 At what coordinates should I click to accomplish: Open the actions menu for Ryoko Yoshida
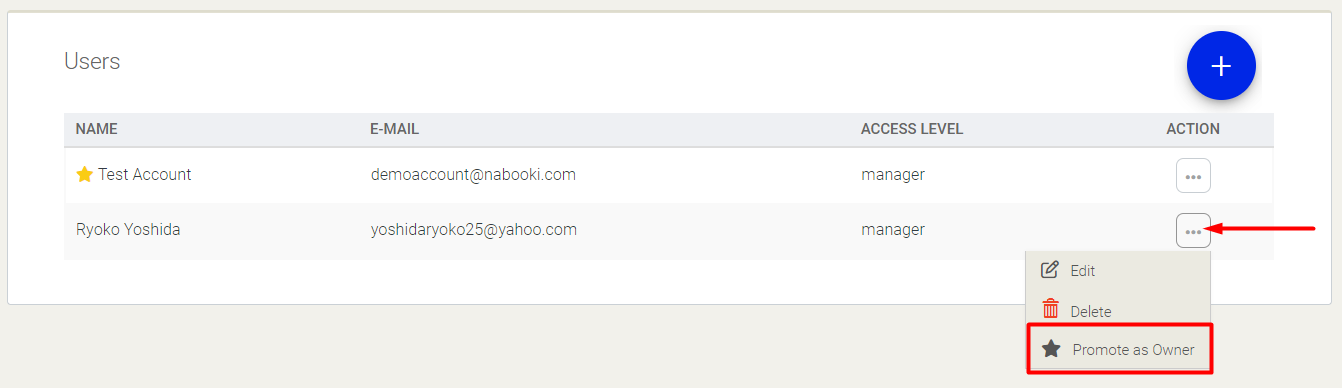[1193, 230]
